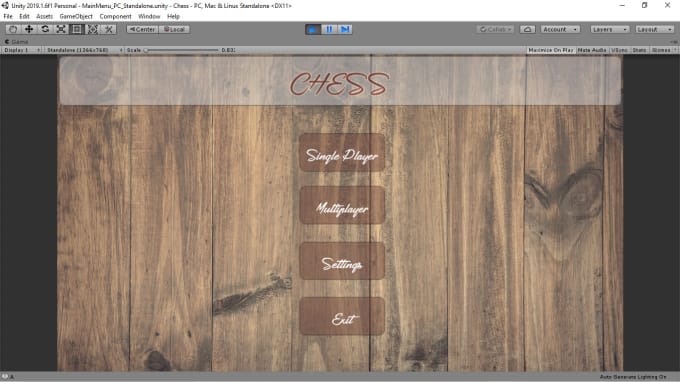This screenshot has width=680, height=382.
Task: Pause the running game
Action: pos(329,29)
